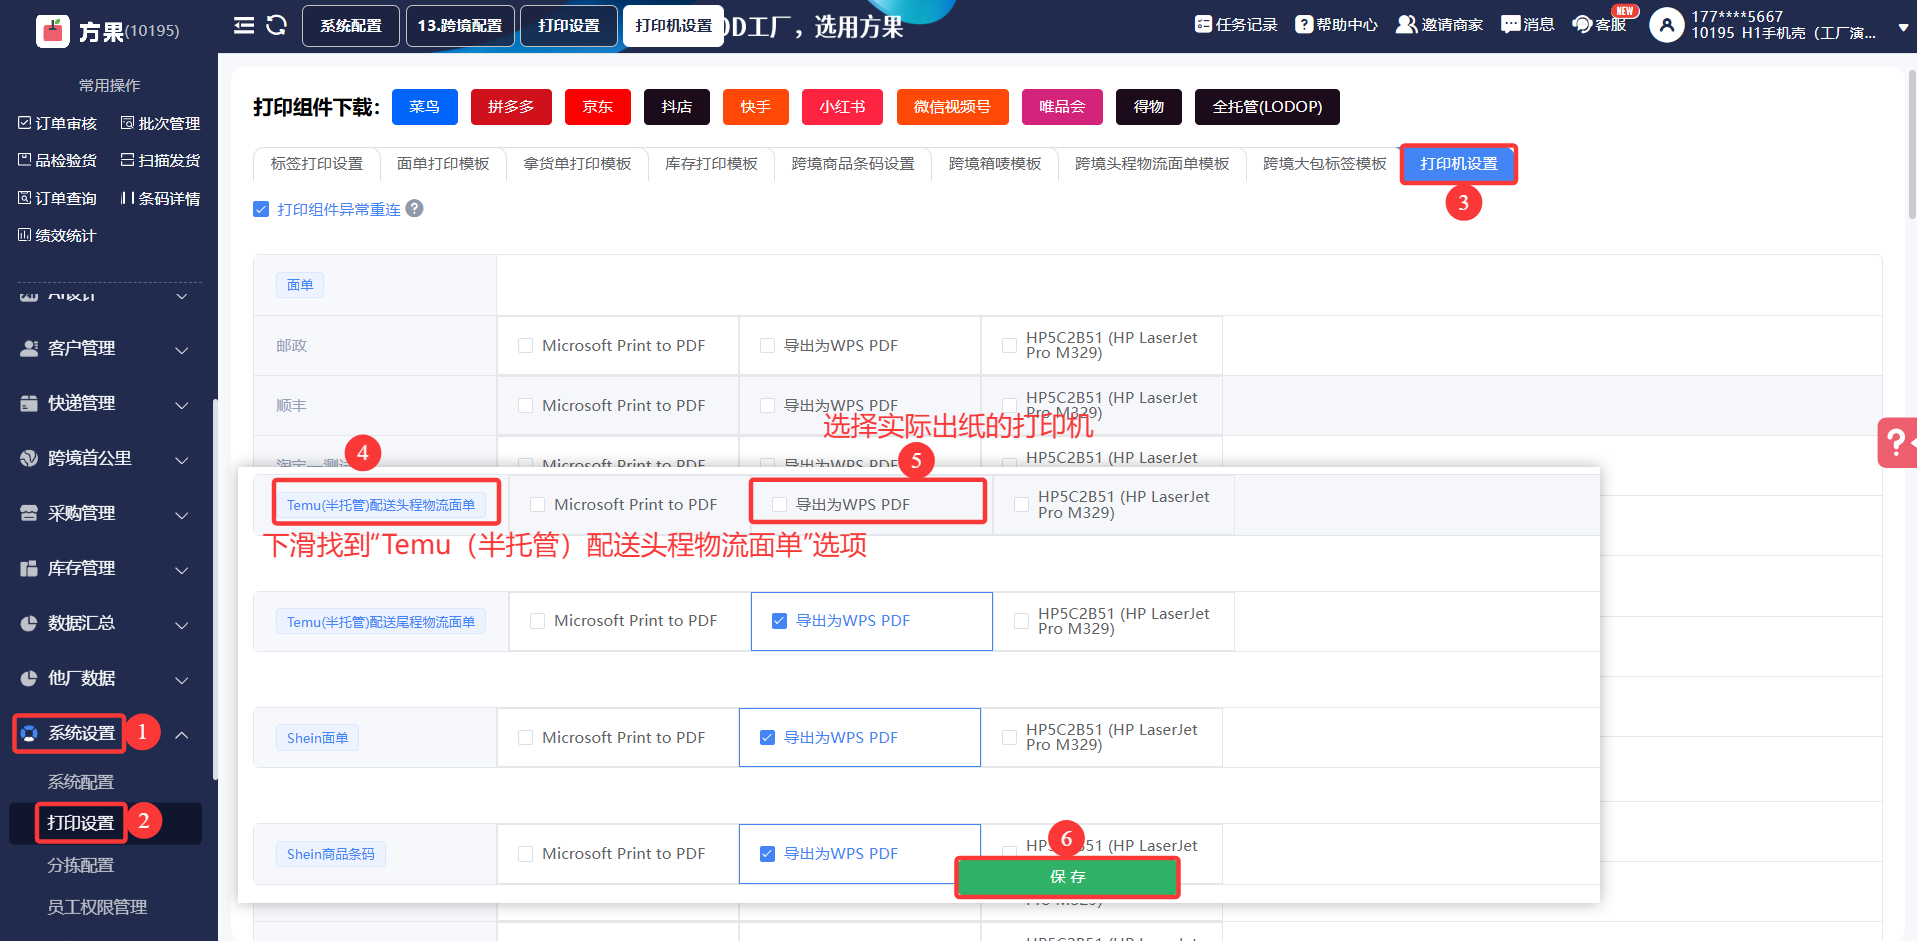Toggle the sidebar collapse hamburger icon
The height and width of the screenshot is (941, 1917).
tap(244, 25)
